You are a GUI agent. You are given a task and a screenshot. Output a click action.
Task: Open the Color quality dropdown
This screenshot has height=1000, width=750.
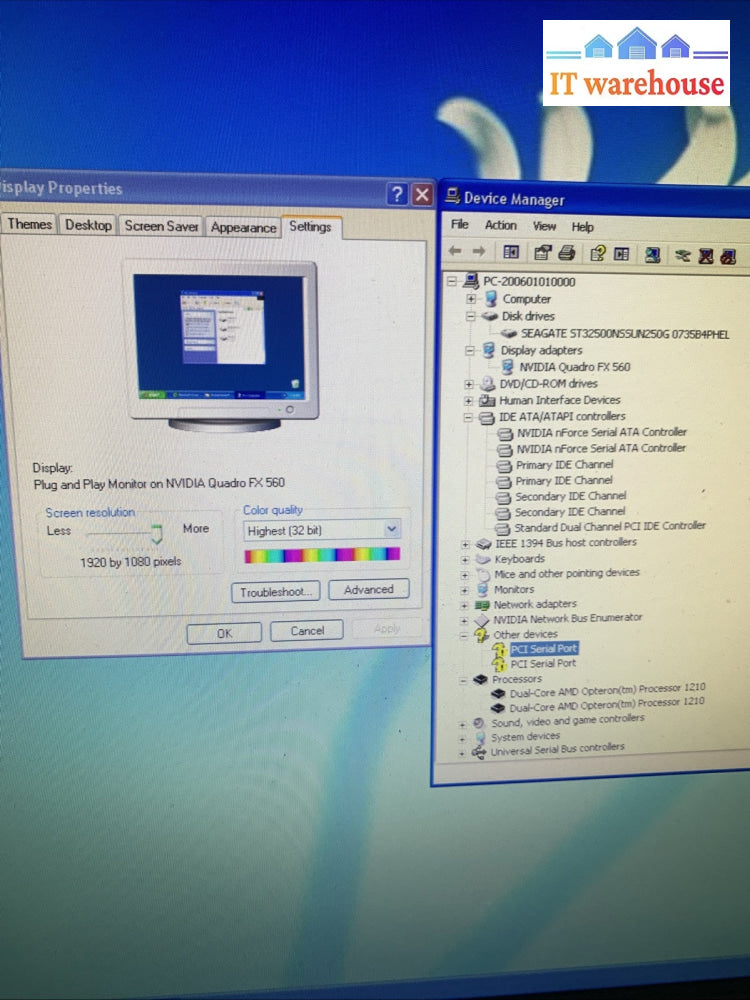coord(391,529)
